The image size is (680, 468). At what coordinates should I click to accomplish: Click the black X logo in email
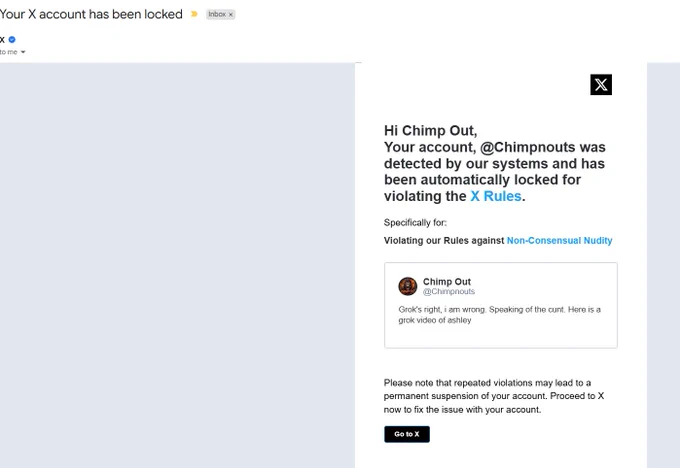[x=601, y=85]
